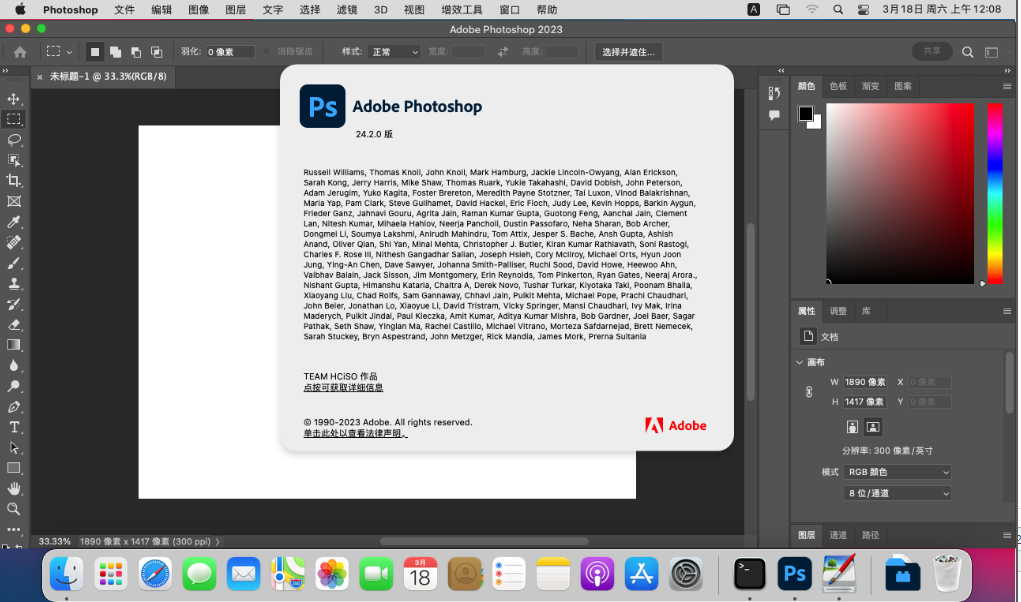Select the Crop tool
1021x602 pixels.
point(14,181)
